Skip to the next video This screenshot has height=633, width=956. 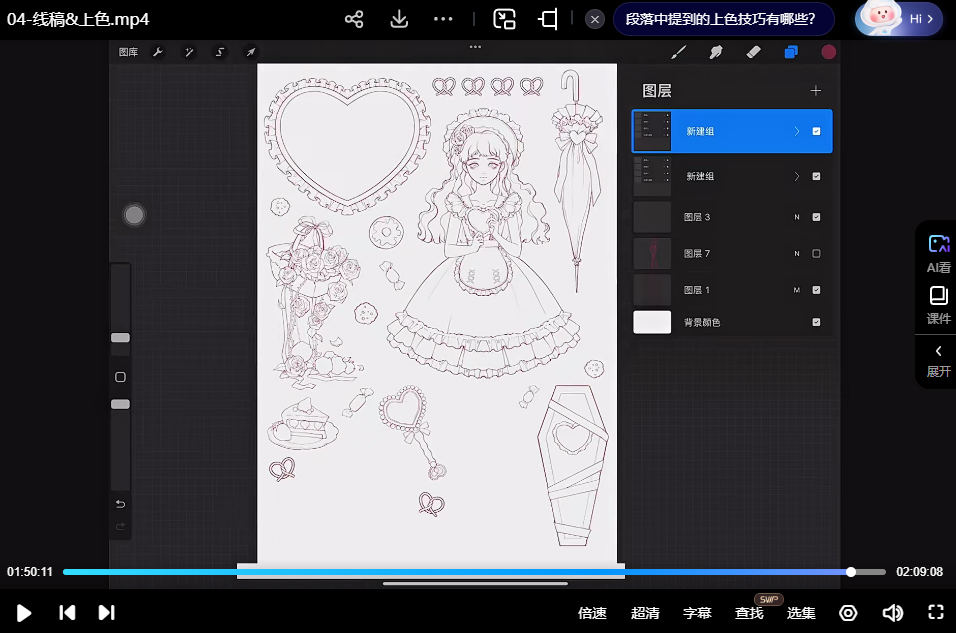coord(107,613)
